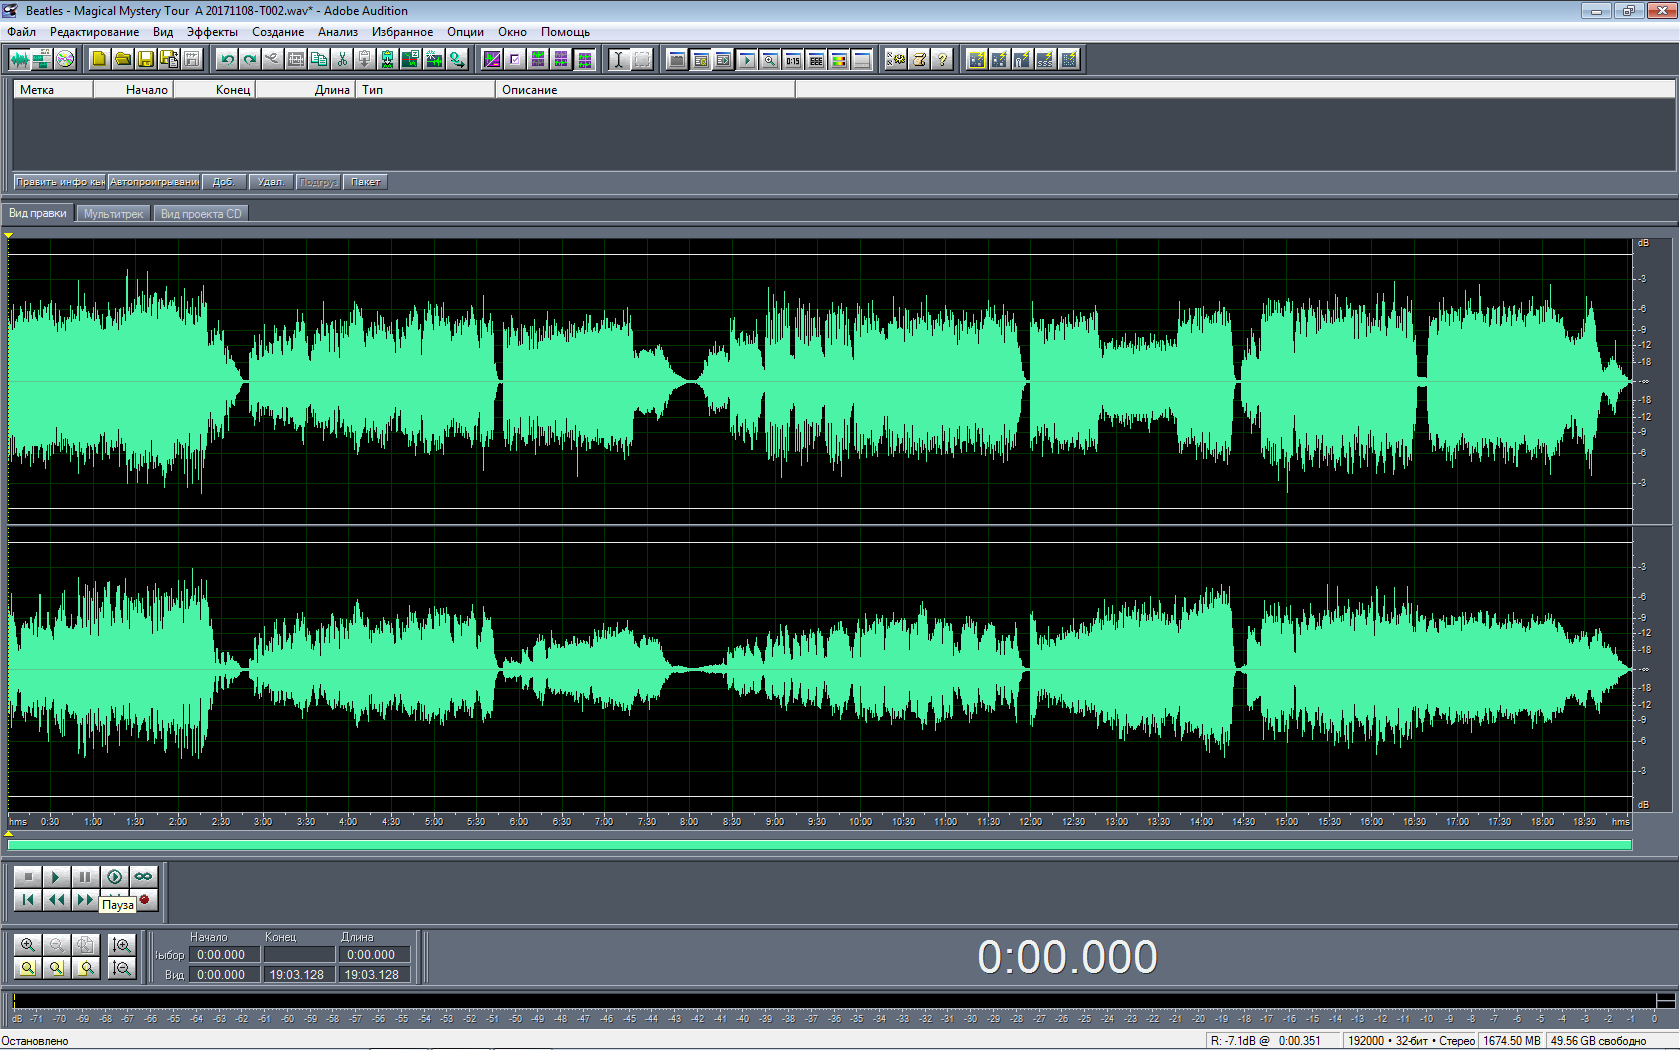Fast forward the audio
This screenshot has height=1050, width=1680.
[x=86, y=900]
